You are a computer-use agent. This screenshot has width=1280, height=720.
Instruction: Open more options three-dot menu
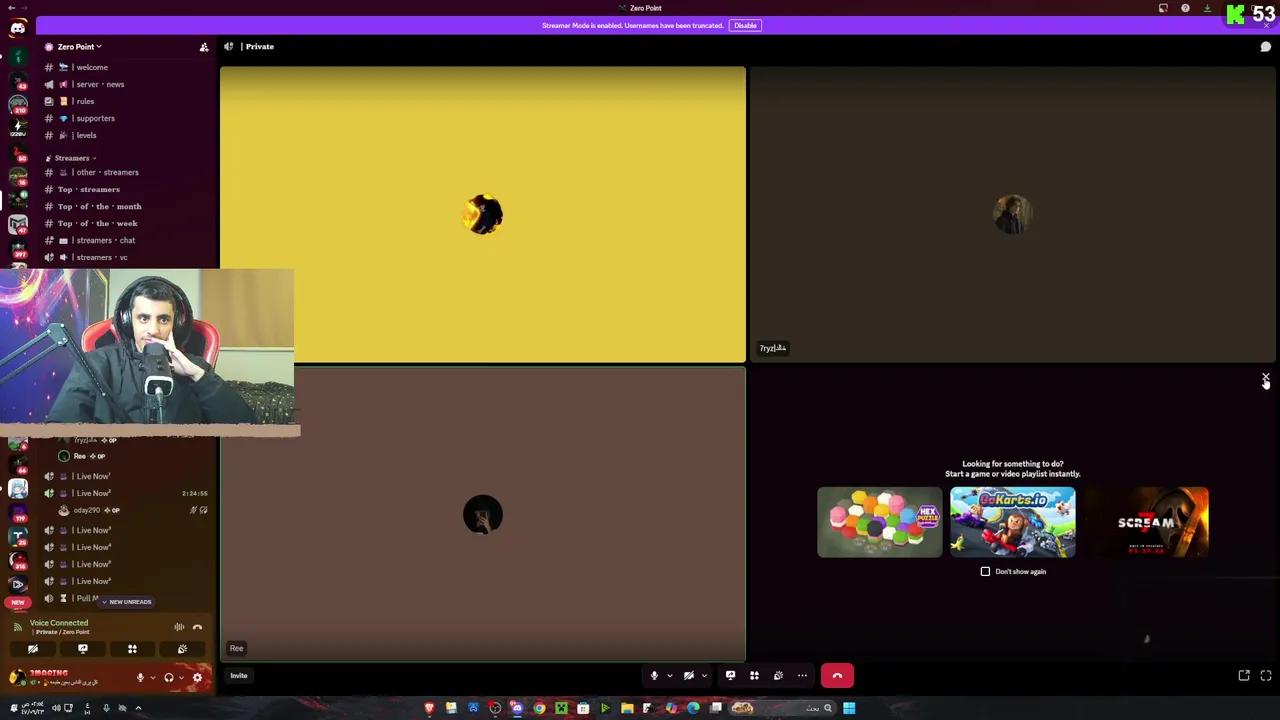[x=802, y=676]
